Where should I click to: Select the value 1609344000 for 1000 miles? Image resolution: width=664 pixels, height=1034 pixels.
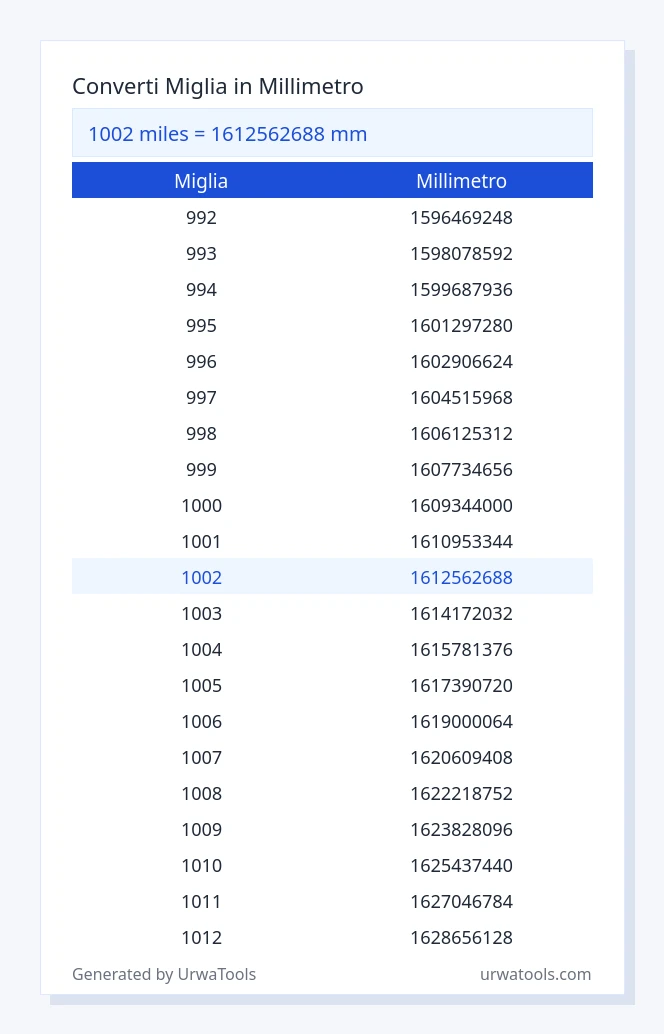[462, 506]
